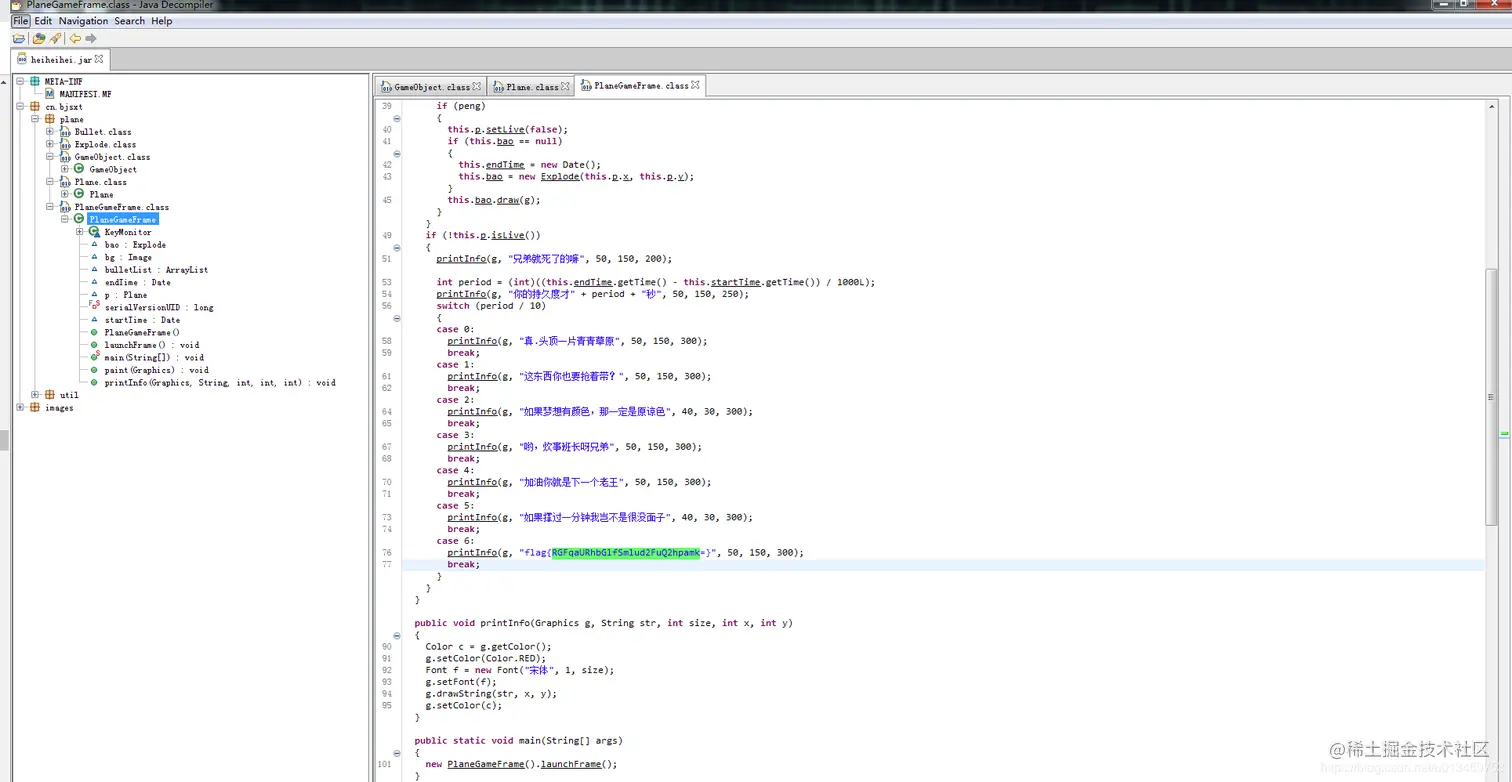Image resolution: width=1512 pixels, height=782 pixels.
Task: Close the PlaneGameFrame.class editor tab
Action: click(x=695, y=86)
